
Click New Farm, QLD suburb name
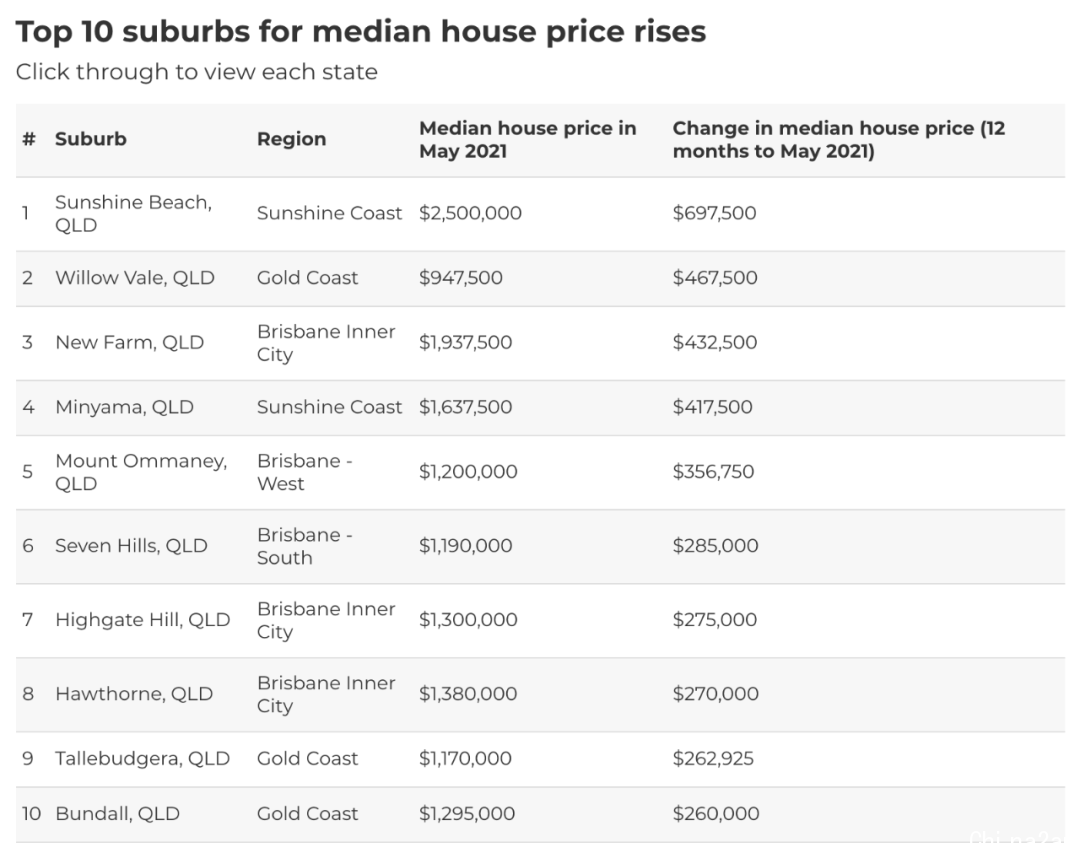tap(129, 342)
